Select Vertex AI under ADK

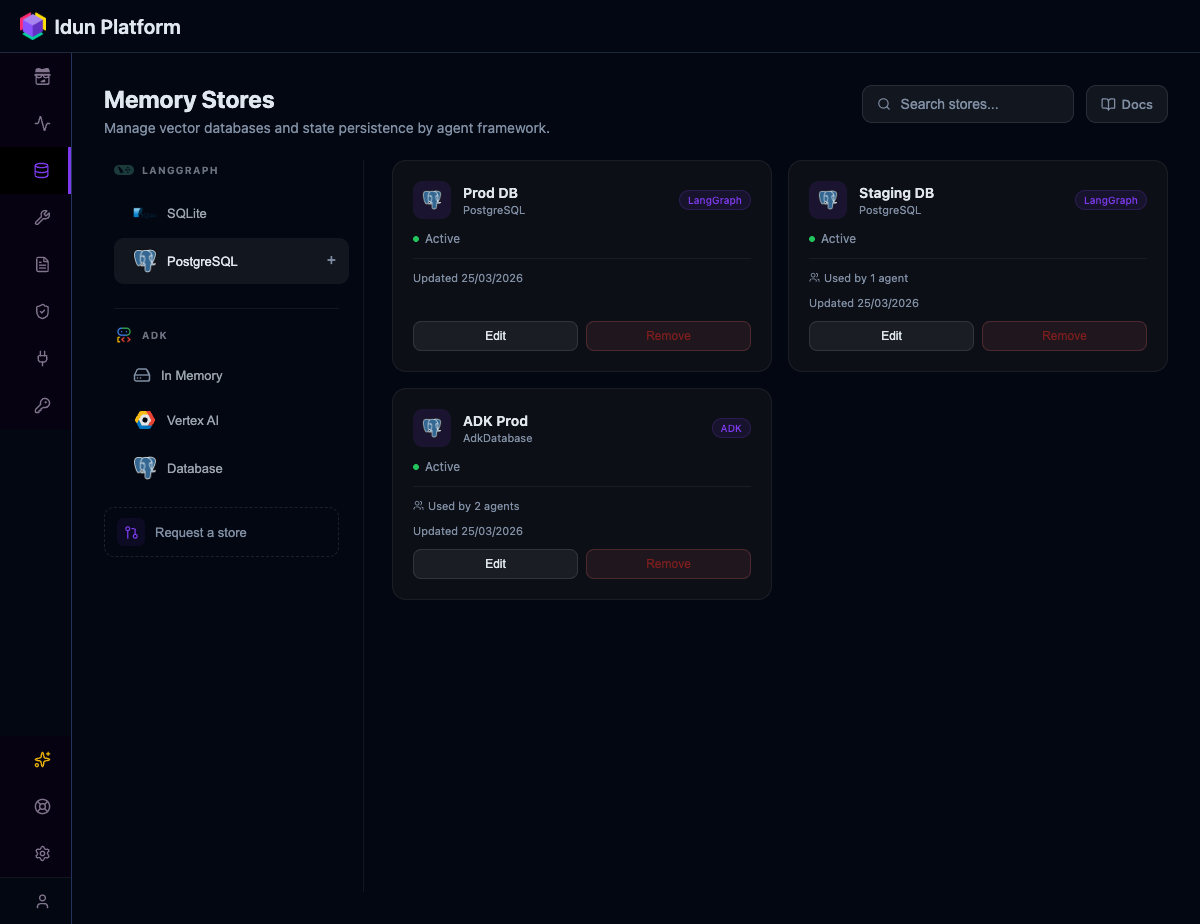[x=231, y=421]
